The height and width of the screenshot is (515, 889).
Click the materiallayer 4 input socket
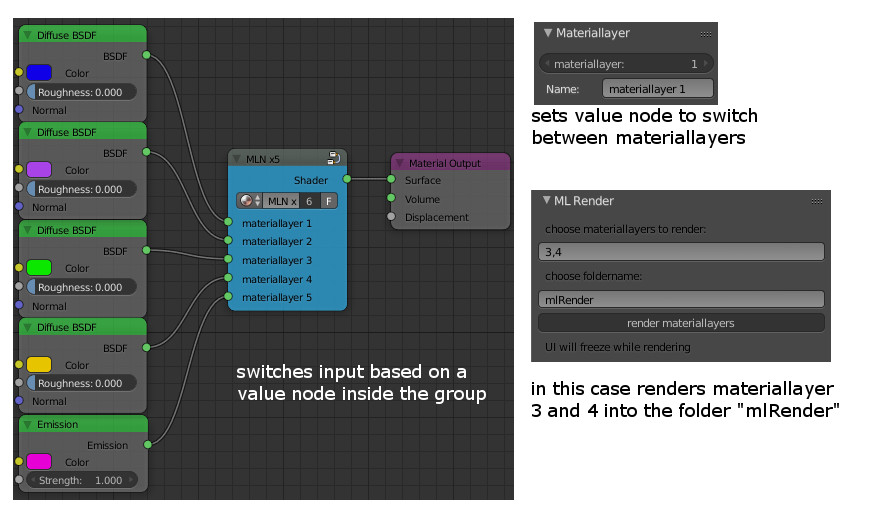[x=228, y=278]
